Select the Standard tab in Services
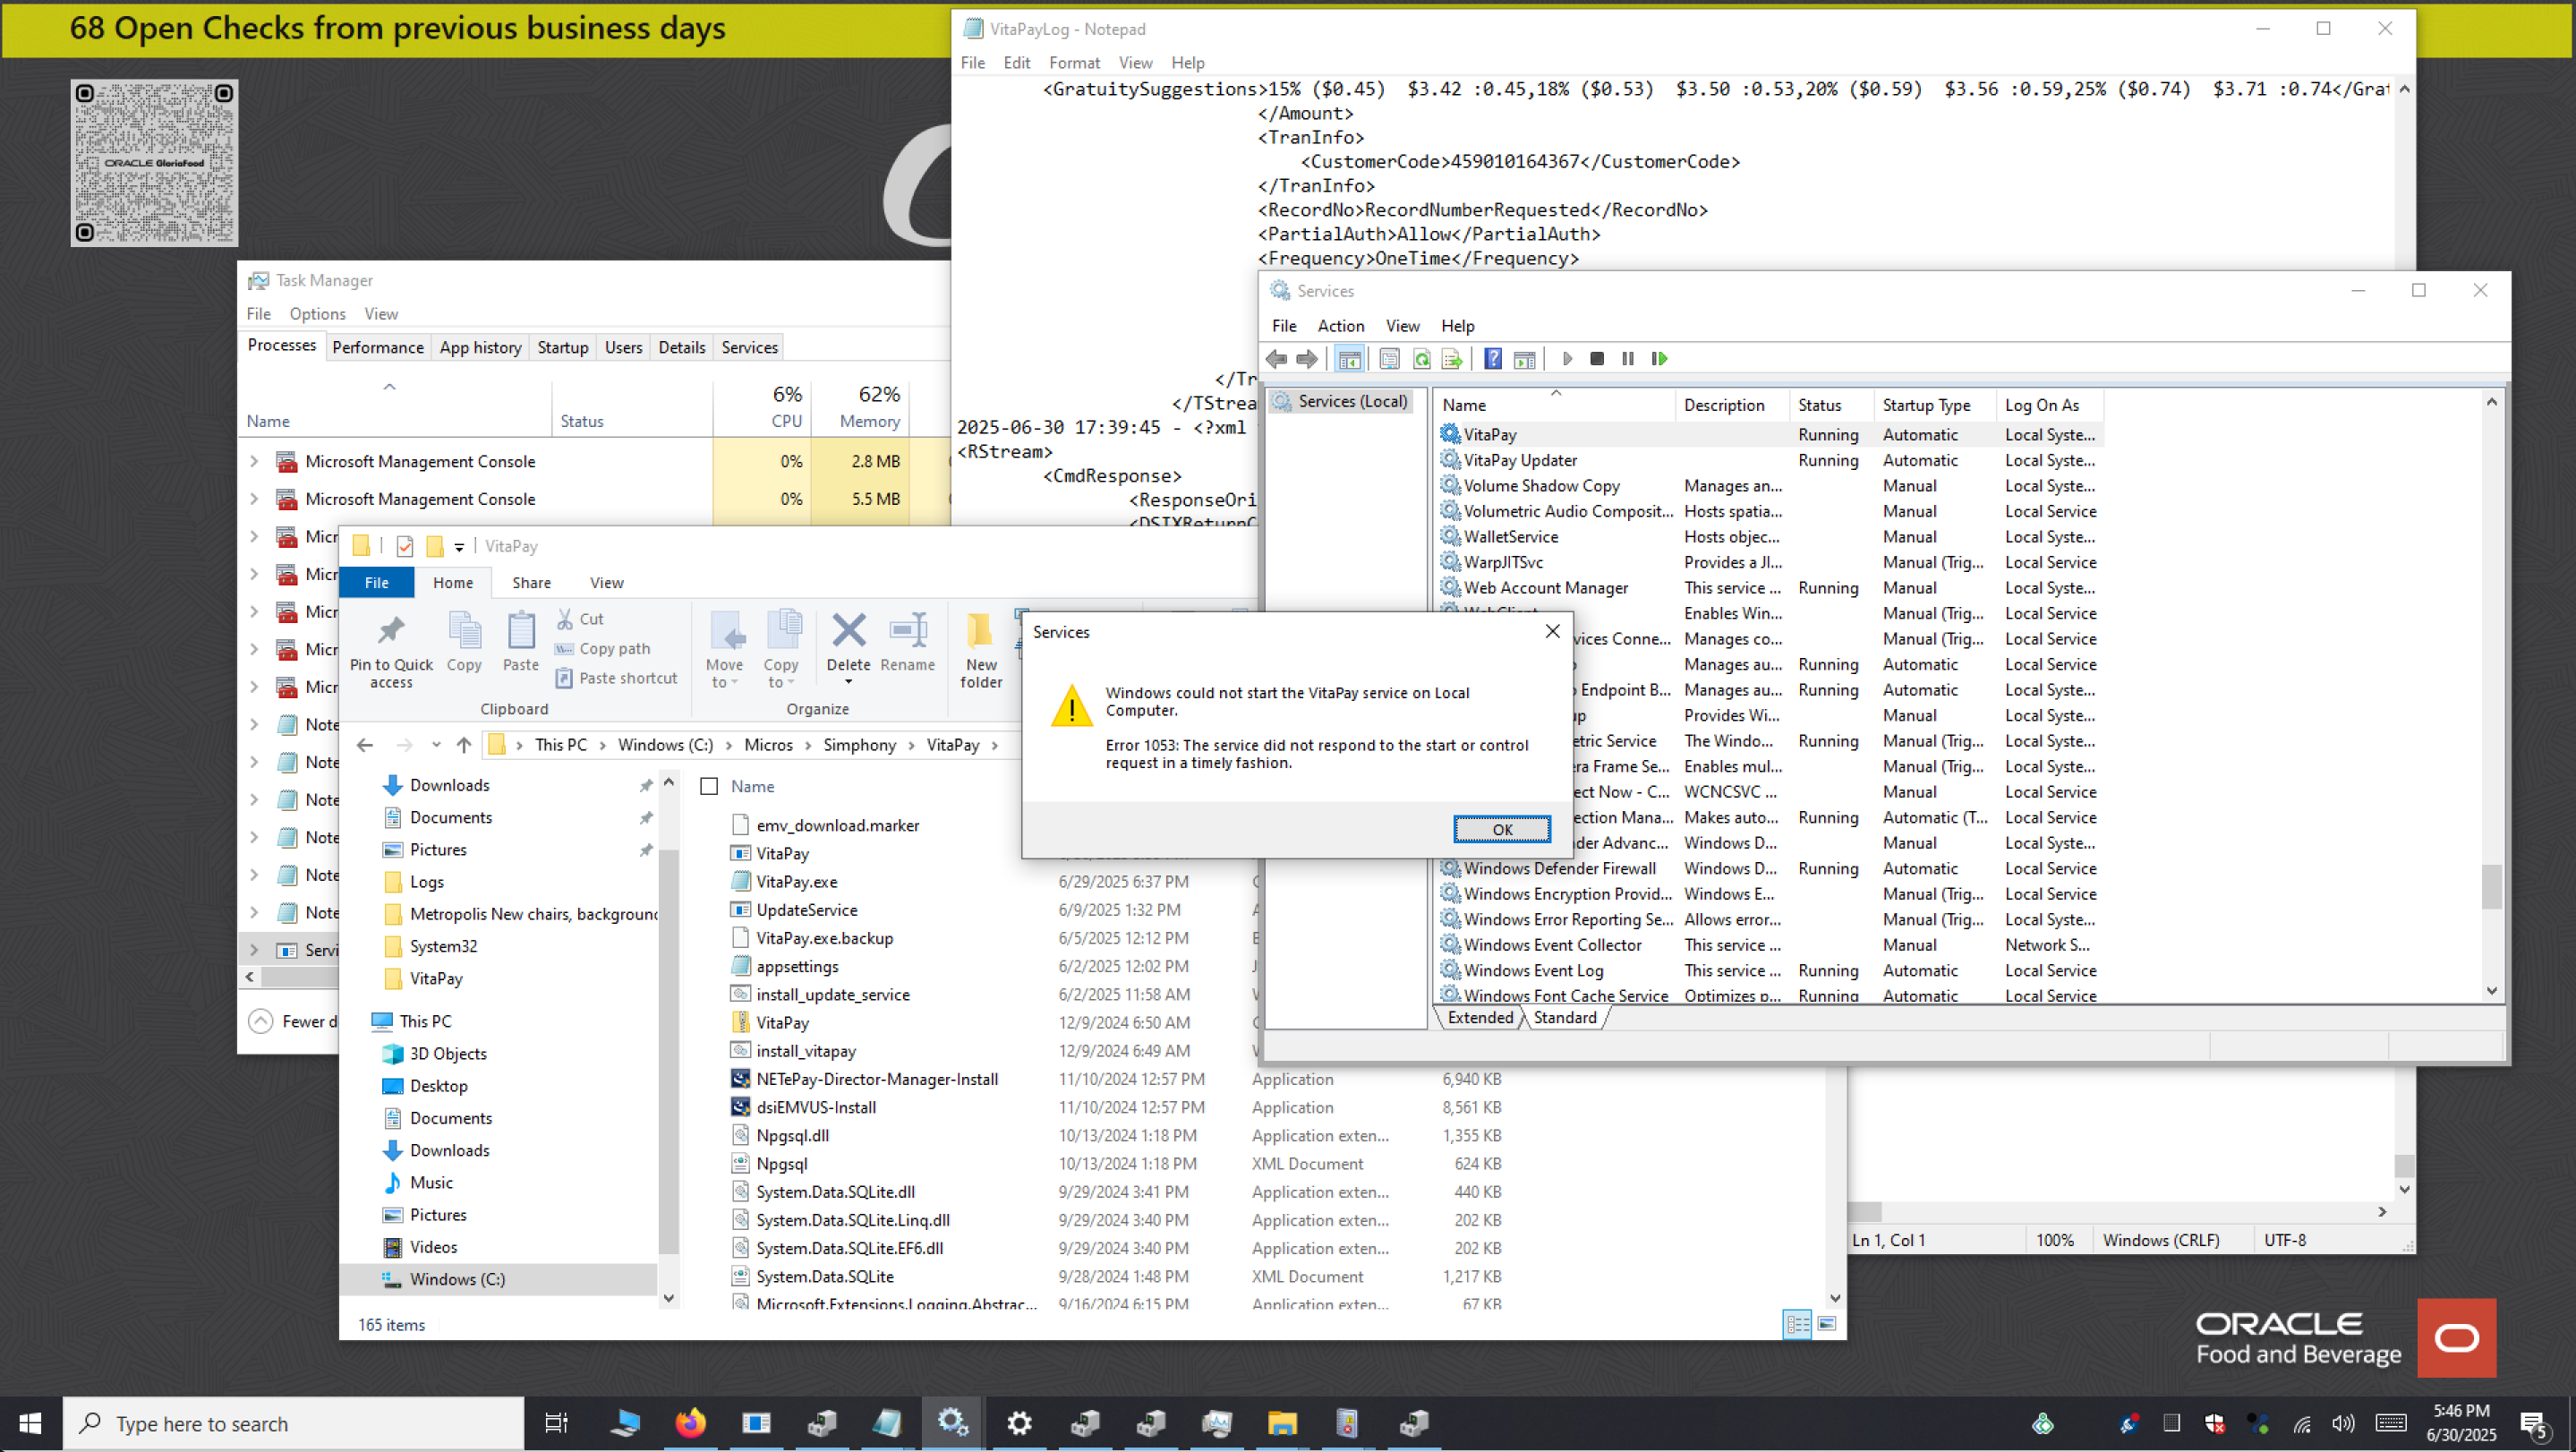Viewport: 2576px width, 1452px height. pos(1565,1018)
